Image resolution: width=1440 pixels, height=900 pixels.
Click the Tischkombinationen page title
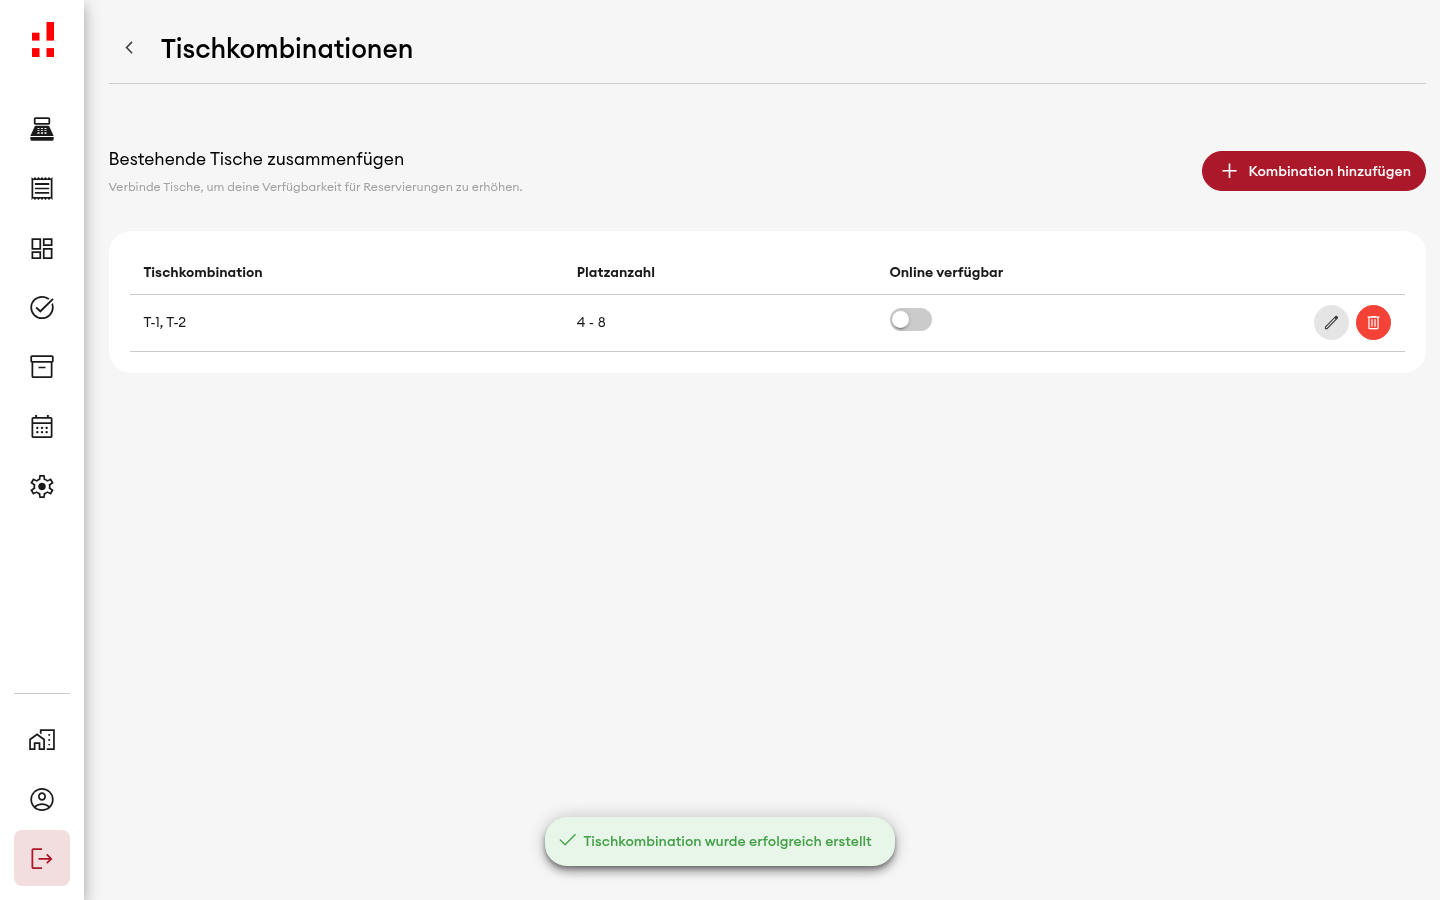[287, 49]
